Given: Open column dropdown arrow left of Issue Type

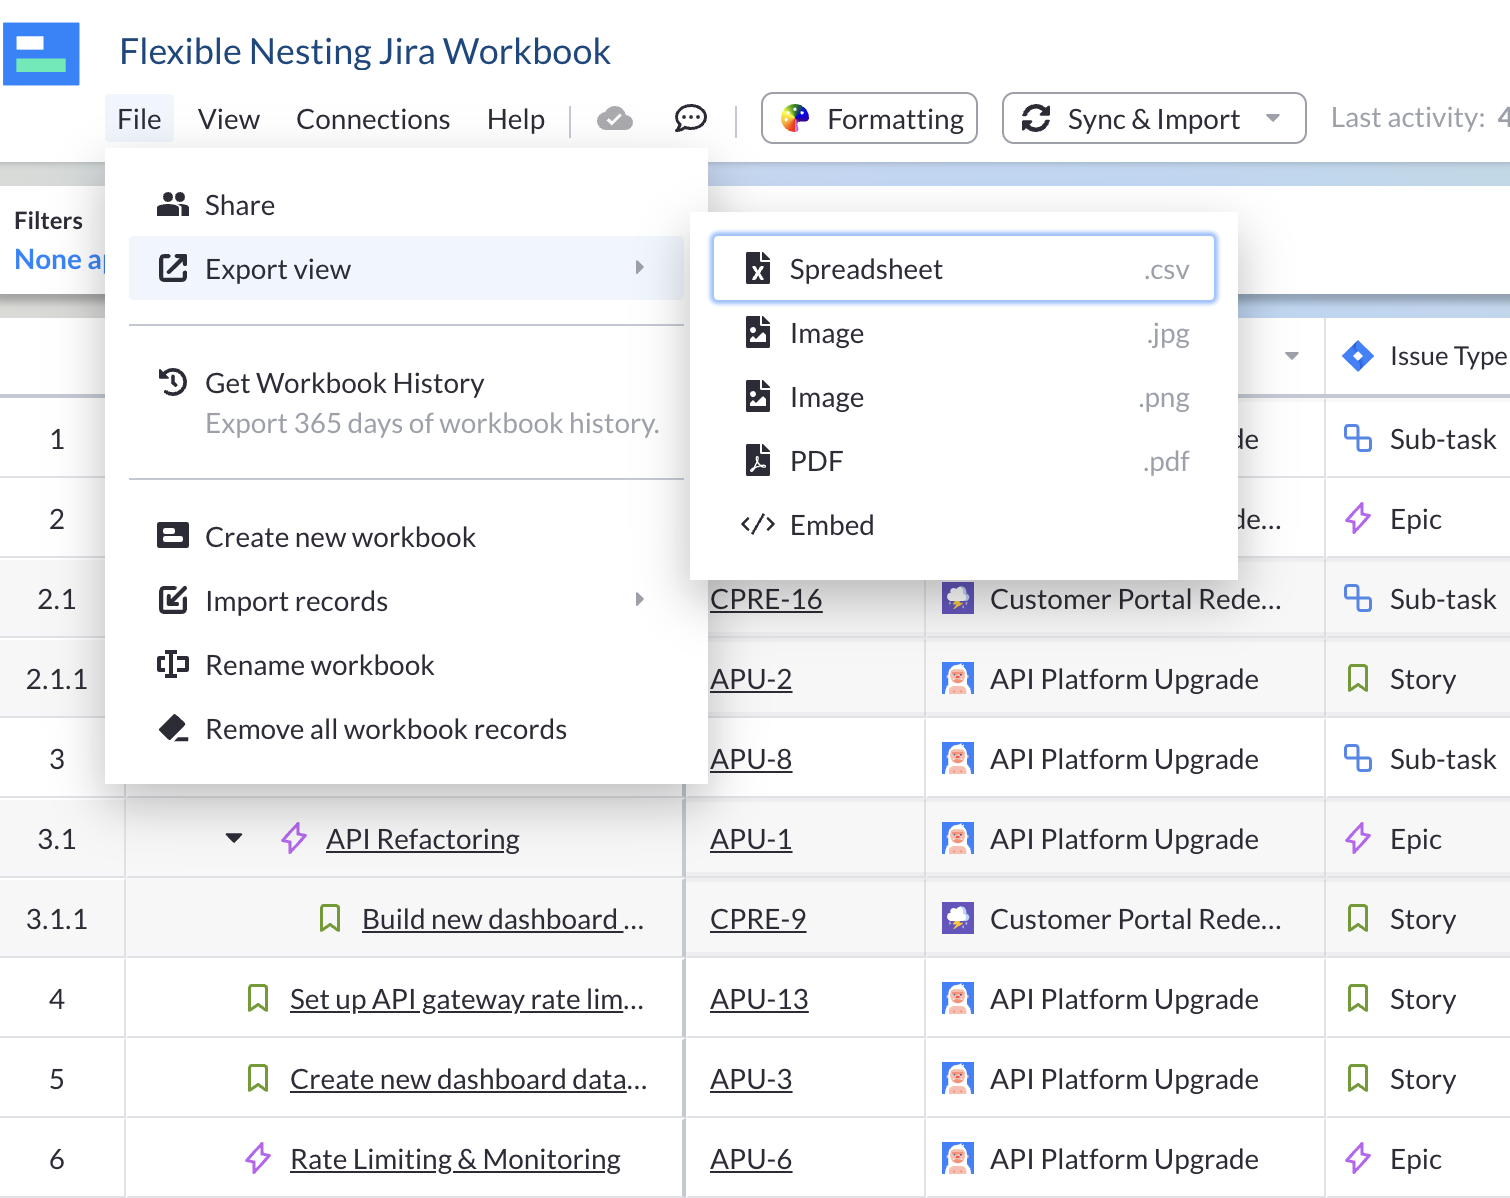Looking at the screenshot, I should coord(1291,356).
